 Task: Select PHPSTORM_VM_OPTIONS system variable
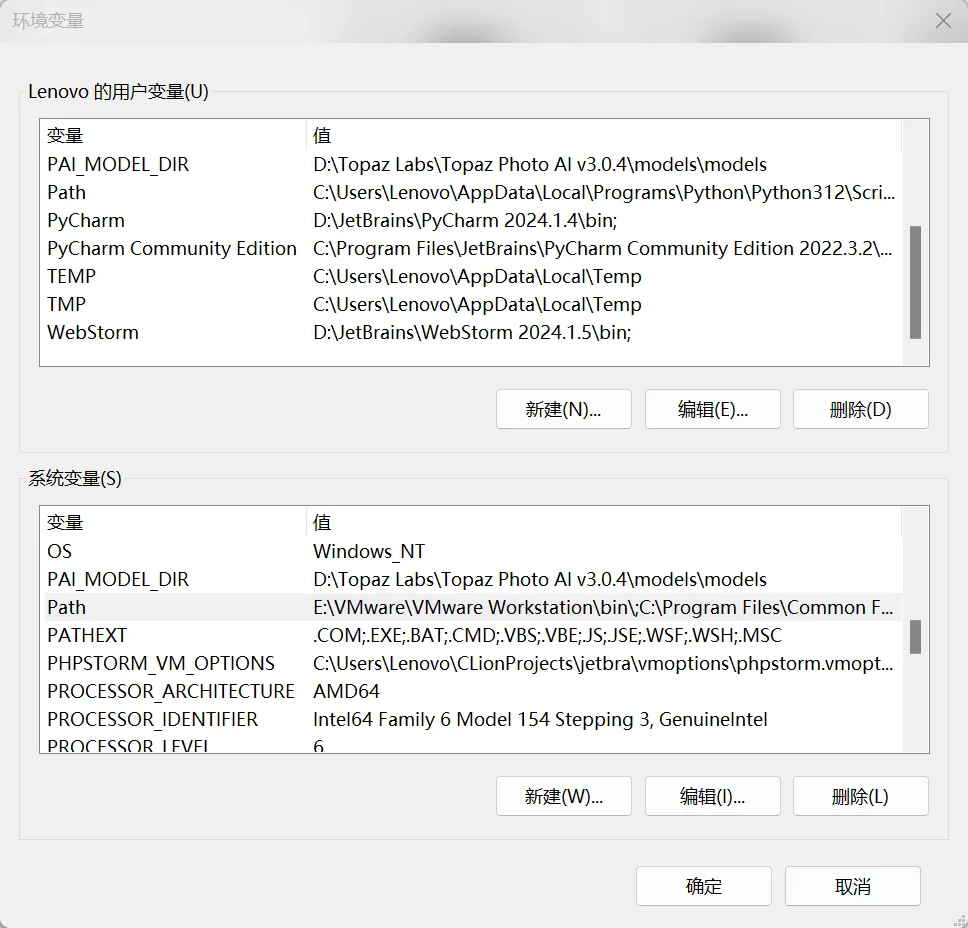point(161,663)
